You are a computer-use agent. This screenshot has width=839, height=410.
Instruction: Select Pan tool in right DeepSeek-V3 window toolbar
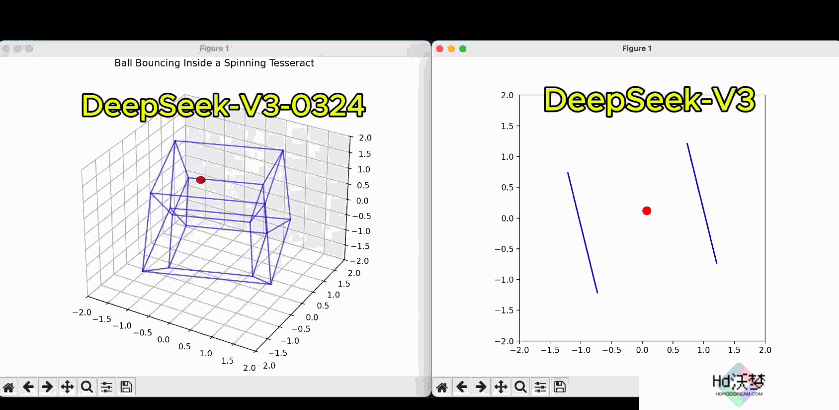[501, 386]
